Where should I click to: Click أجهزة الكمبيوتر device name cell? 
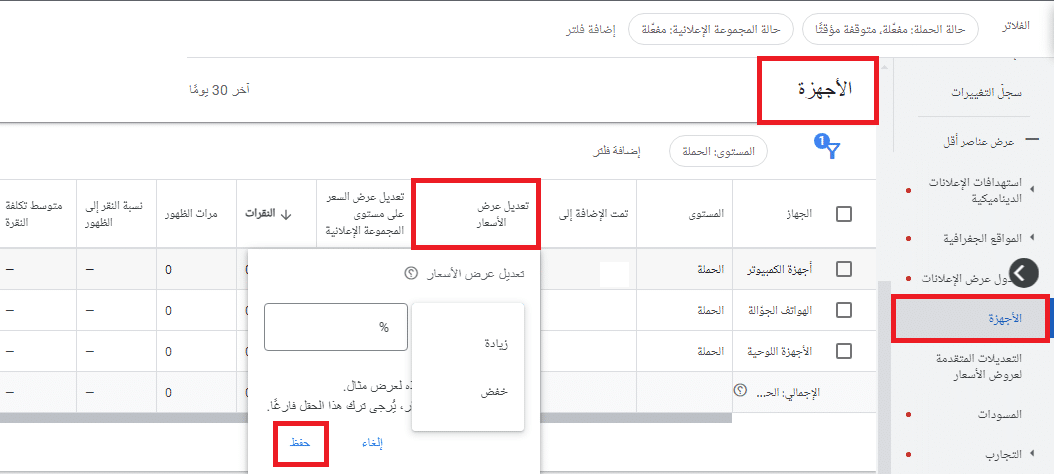[x=780, y=270]
